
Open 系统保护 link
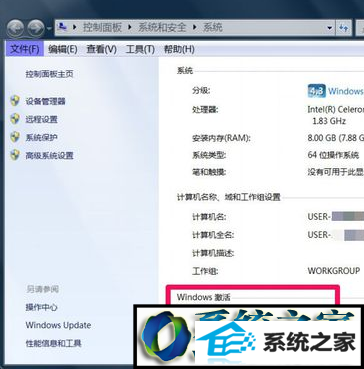tap(41, 137)
